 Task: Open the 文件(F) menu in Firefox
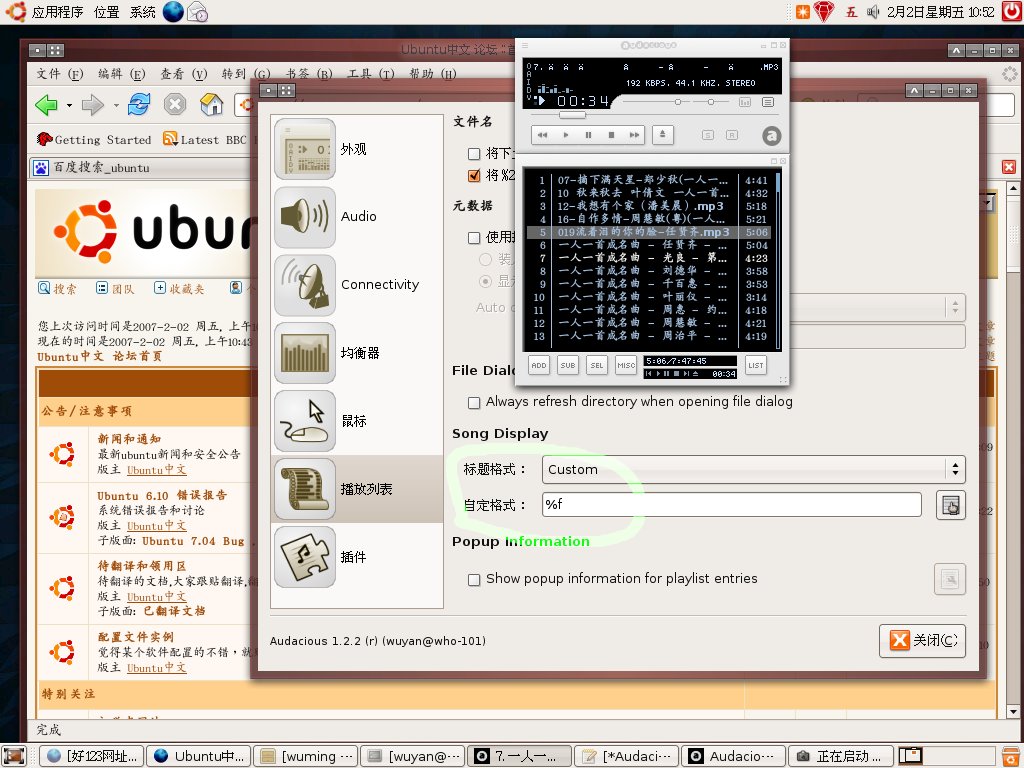[x=59, y=74]
